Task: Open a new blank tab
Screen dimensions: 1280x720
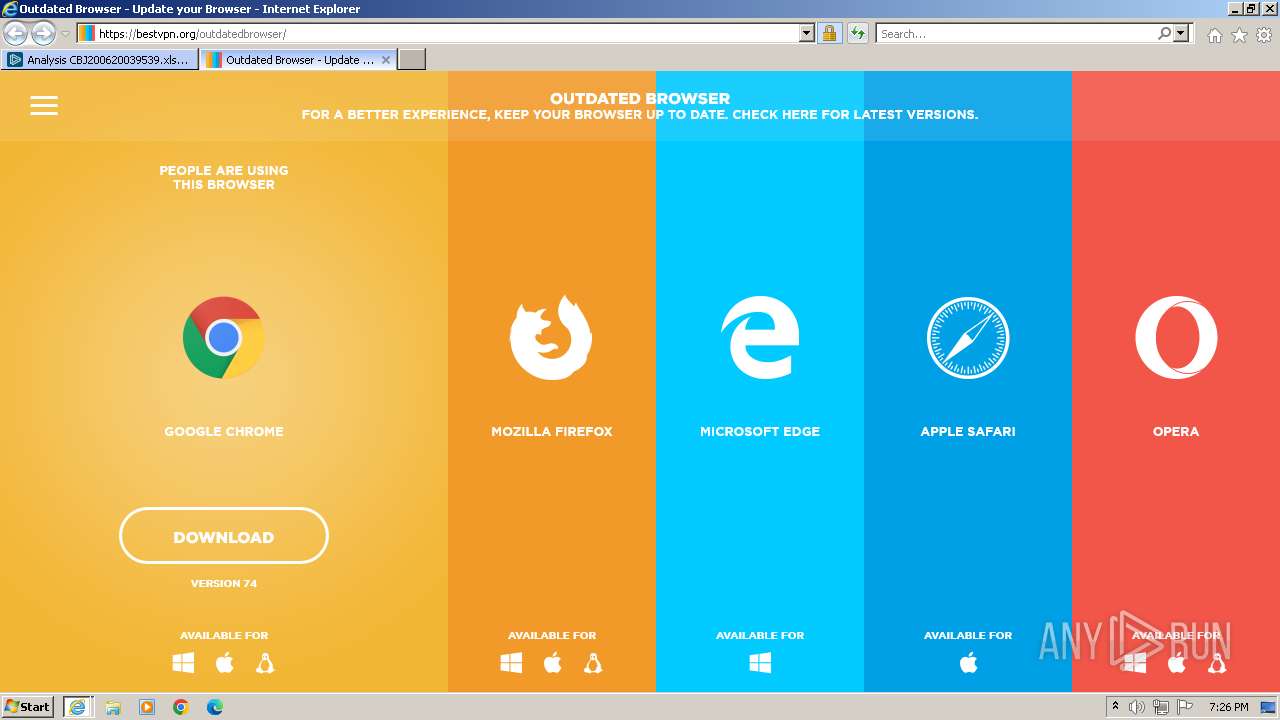Action: coord(412,60)
